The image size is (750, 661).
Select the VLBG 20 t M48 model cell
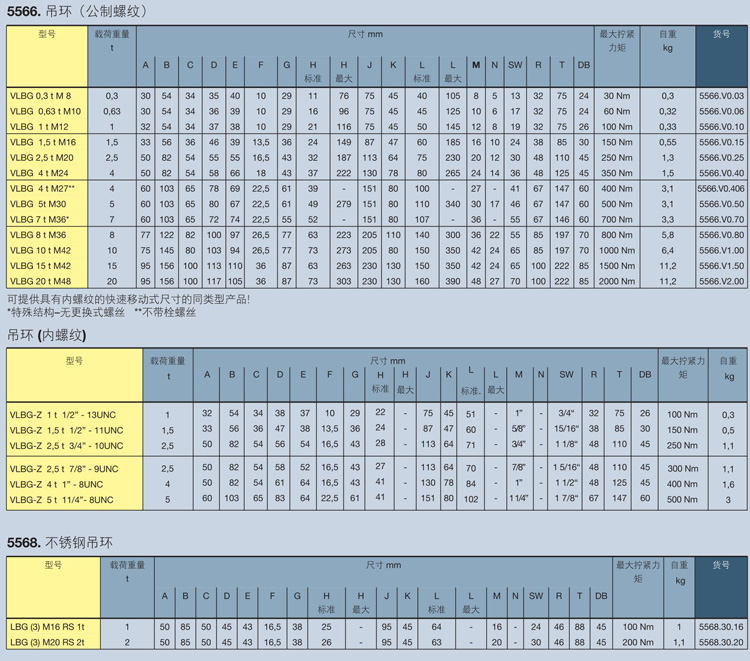[x=40, y=281]
